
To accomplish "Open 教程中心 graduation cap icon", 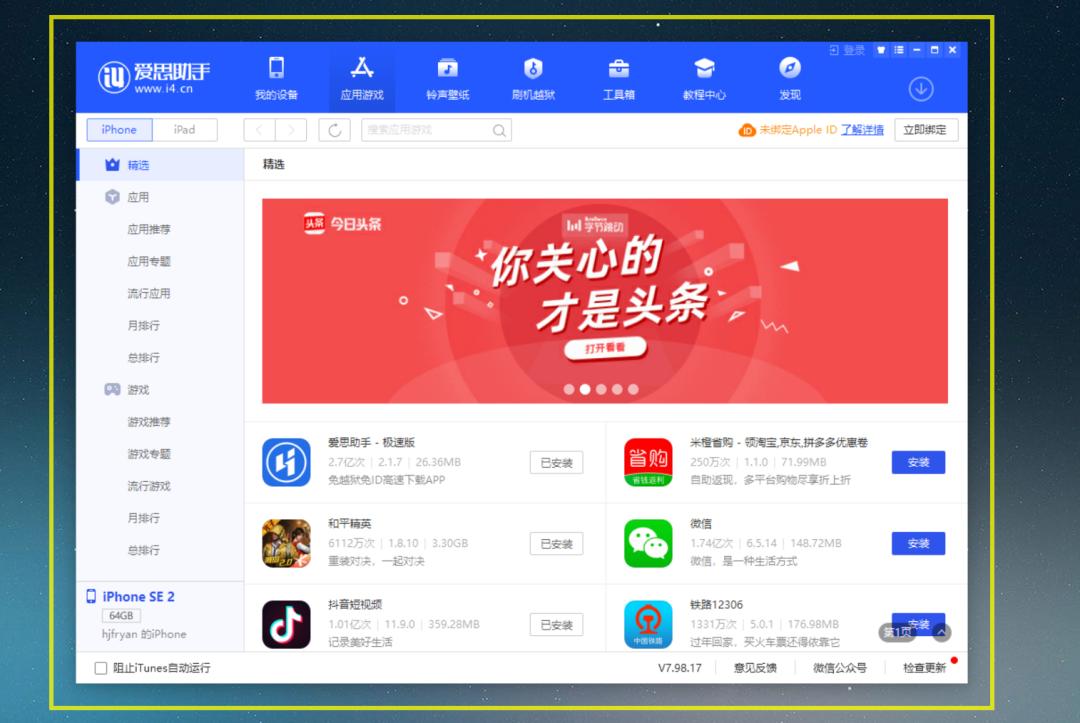I will (x=704, y=68).
